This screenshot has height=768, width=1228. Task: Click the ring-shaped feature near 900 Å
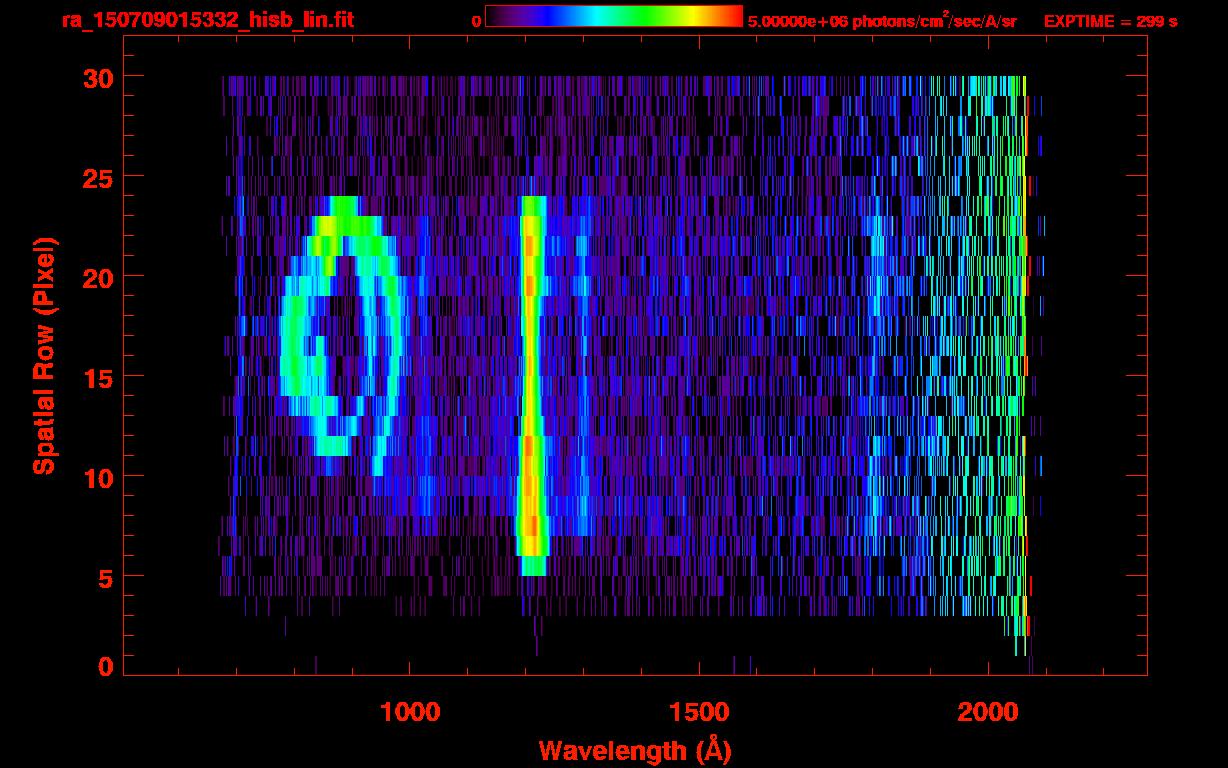(341, 335)
